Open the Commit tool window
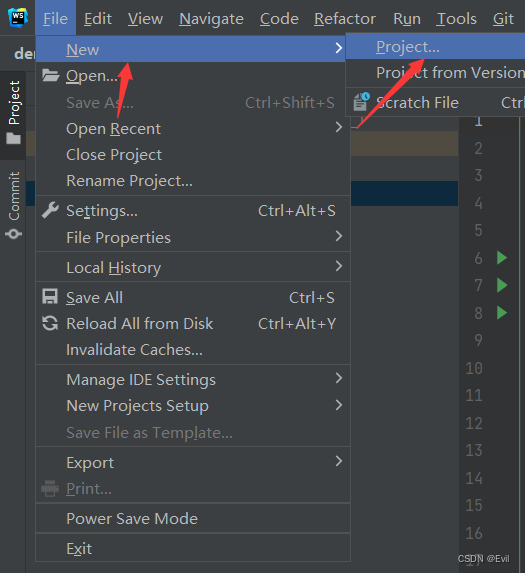 coord(14,205)
